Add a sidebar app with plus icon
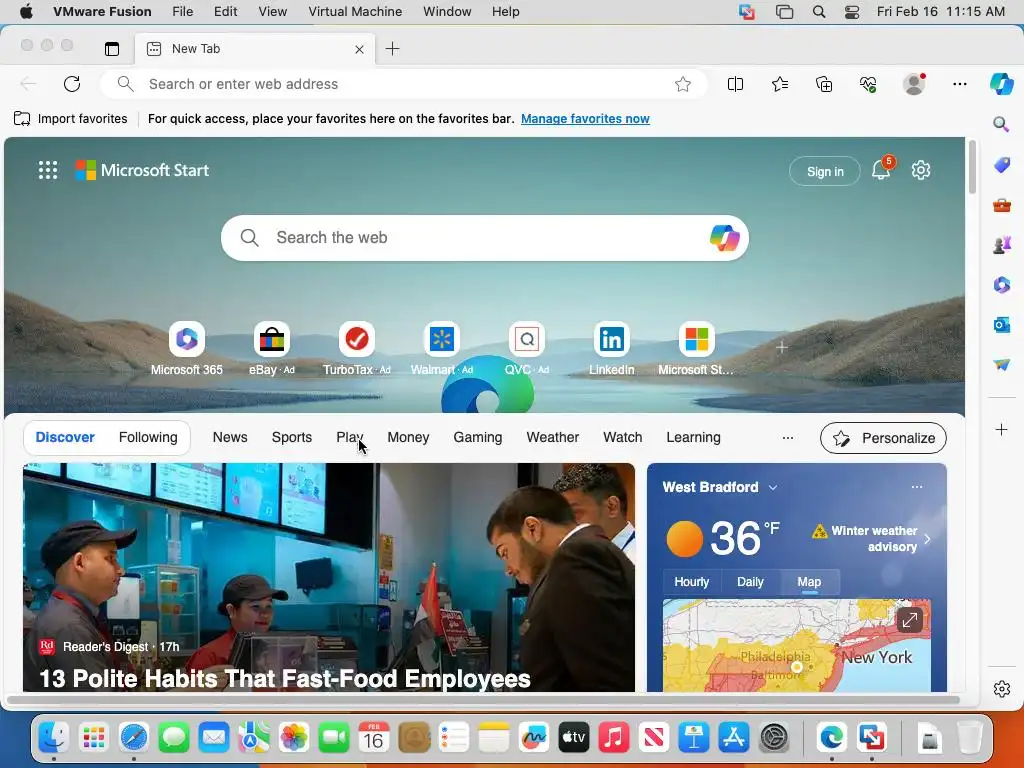Screen dimensions: 1024x768 pyautogui.click(x=1001, y=430)
